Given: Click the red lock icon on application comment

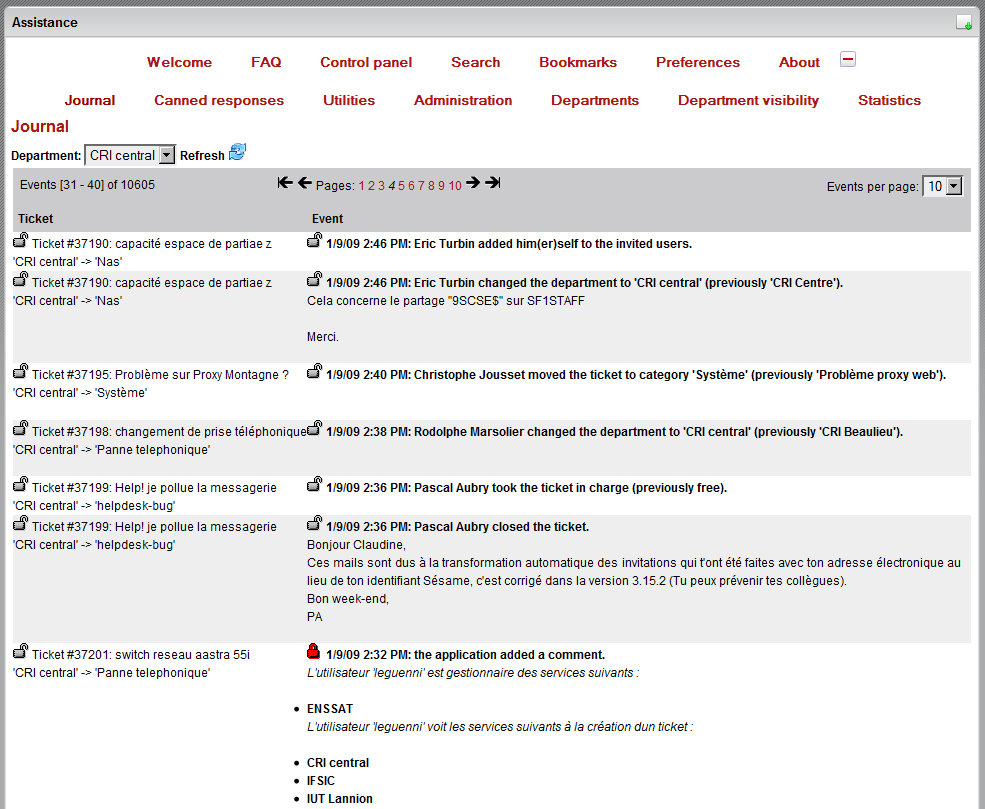Looking at the screenshot, I should tap(314, 652).
